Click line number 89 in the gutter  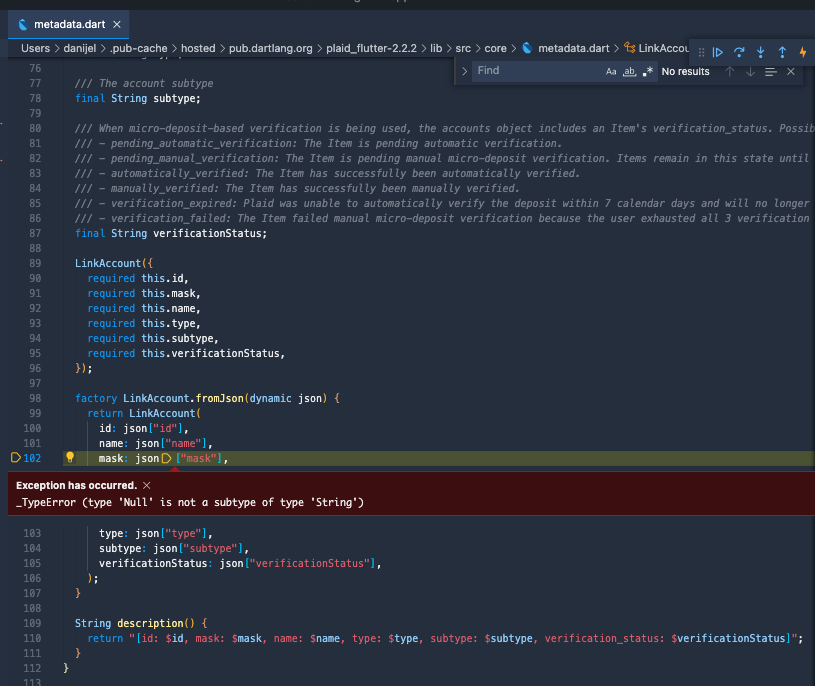(35, 263)
